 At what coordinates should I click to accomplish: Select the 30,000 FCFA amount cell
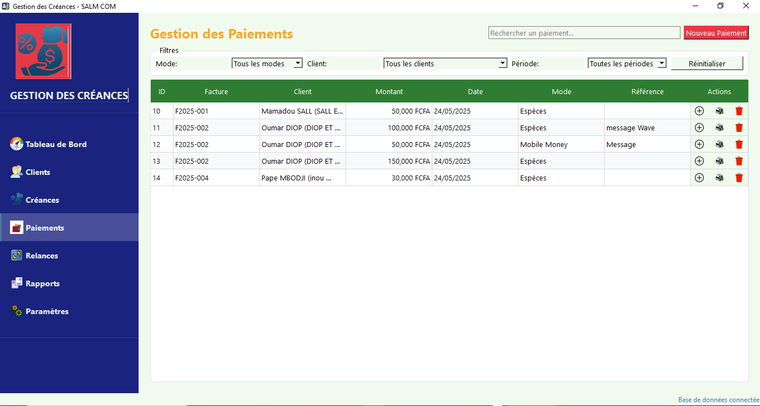pos(389,178)
